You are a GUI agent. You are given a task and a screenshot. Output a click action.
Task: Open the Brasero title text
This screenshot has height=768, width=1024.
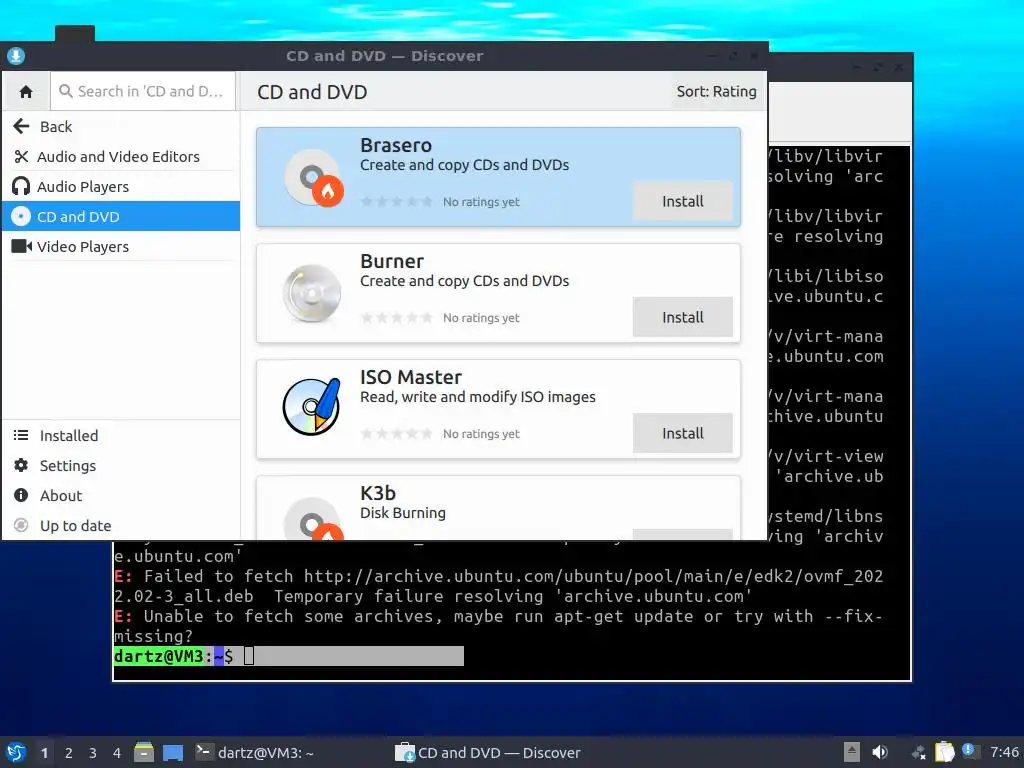(396, 145)
